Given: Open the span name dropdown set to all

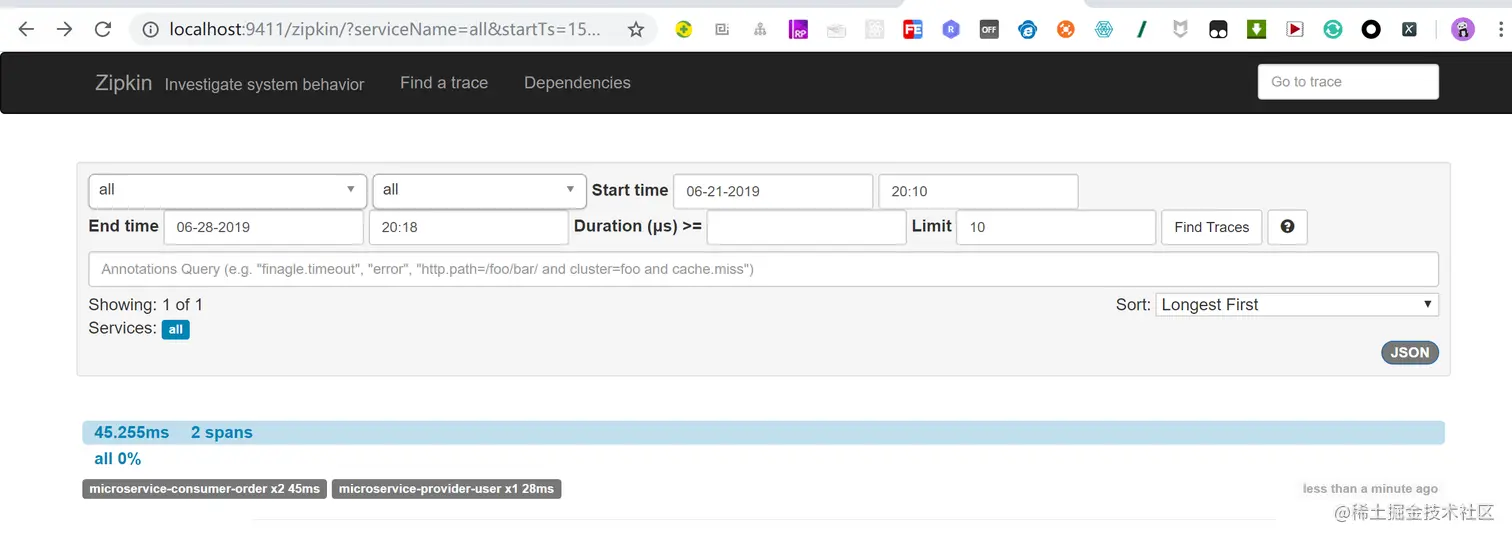Looking at the screenshot, I should tap(479, 190).
